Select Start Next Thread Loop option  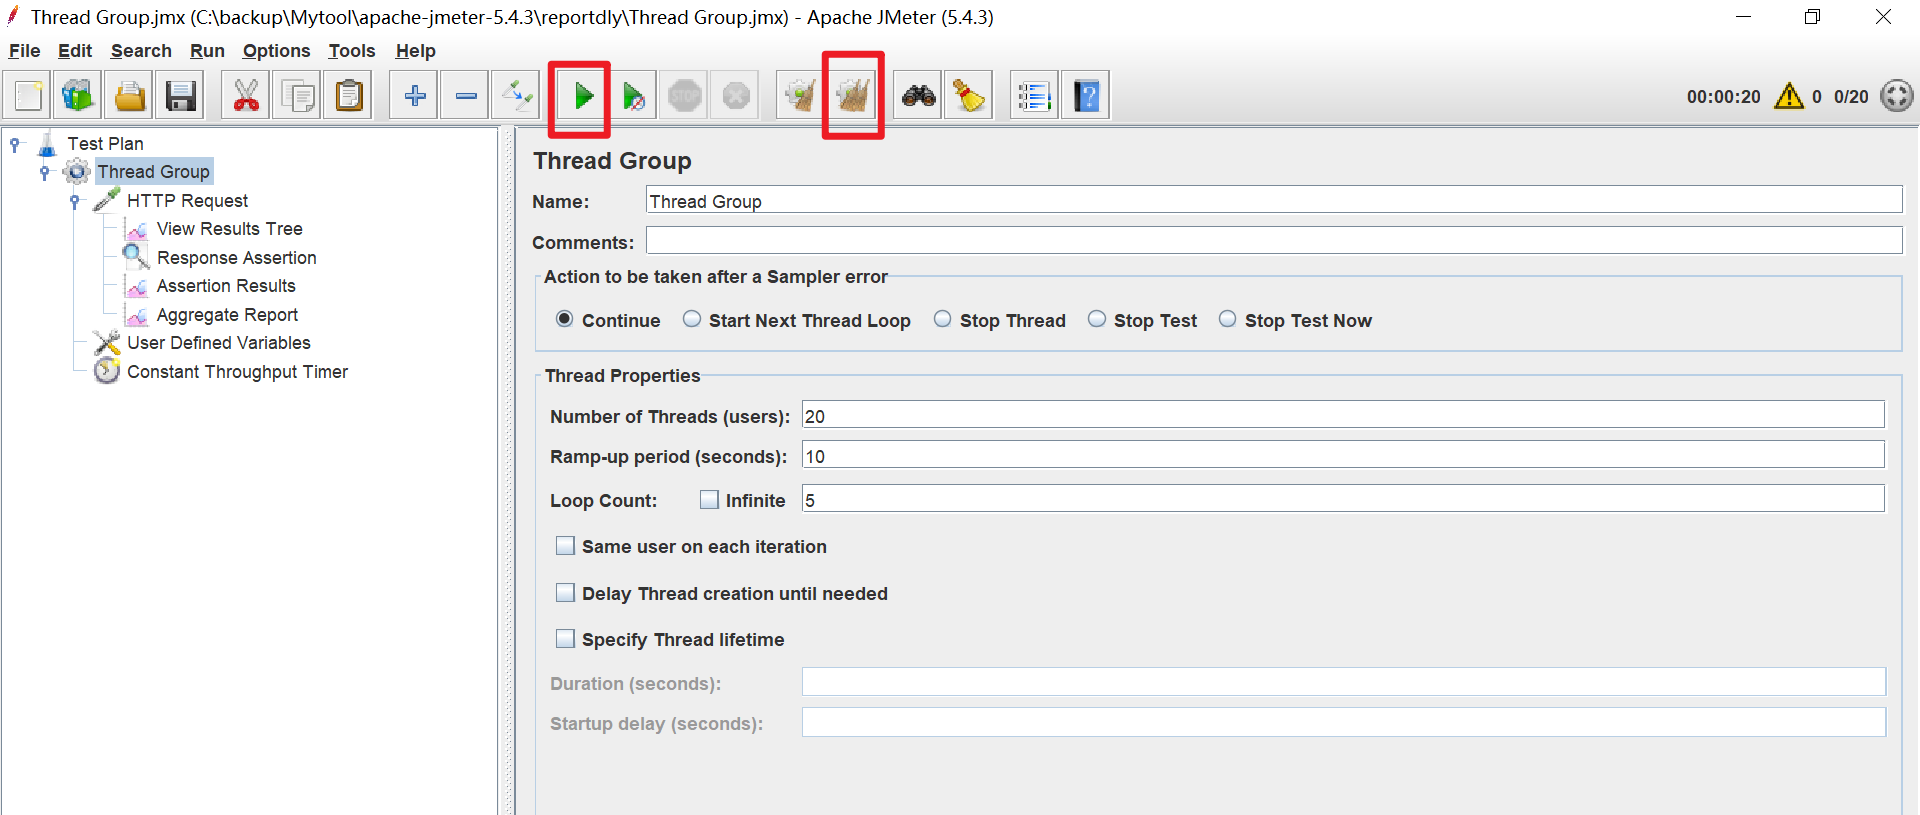(x=692, y=319)
